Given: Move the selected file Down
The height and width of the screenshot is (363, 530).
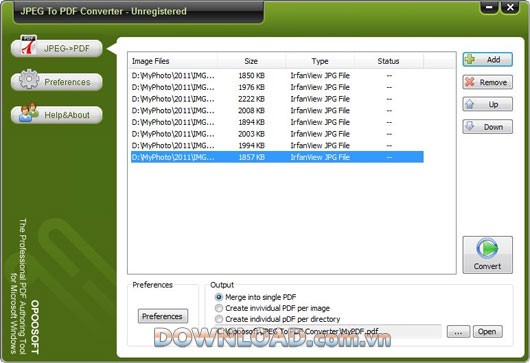Looking at the screenshot, I should pos(487,127).
